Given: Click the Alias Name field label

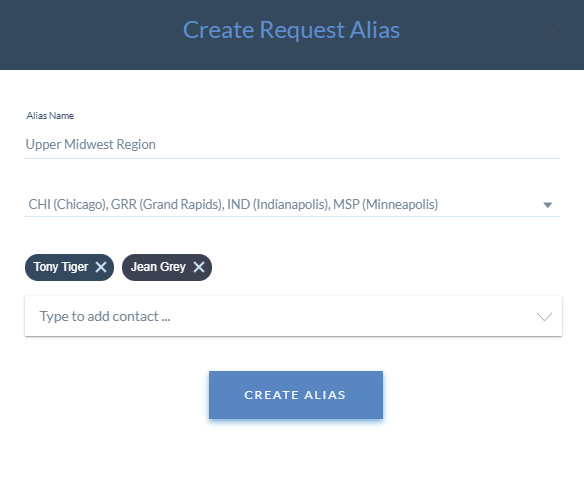Looking at the screenshot, I should 50,116.
